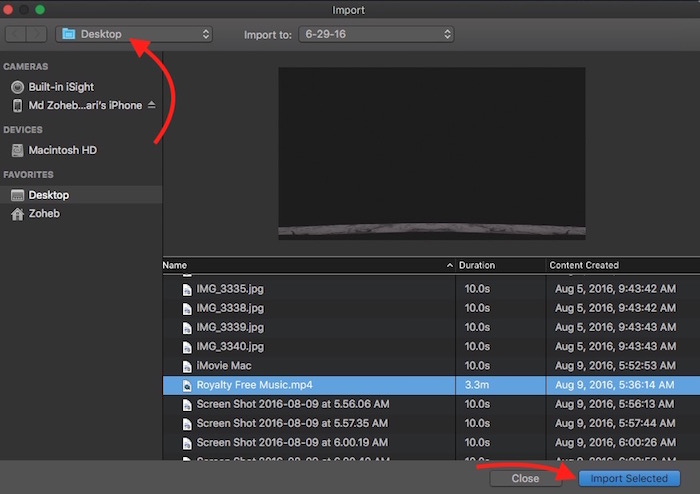Select the iMovie Mac item in list

(224, 366)
